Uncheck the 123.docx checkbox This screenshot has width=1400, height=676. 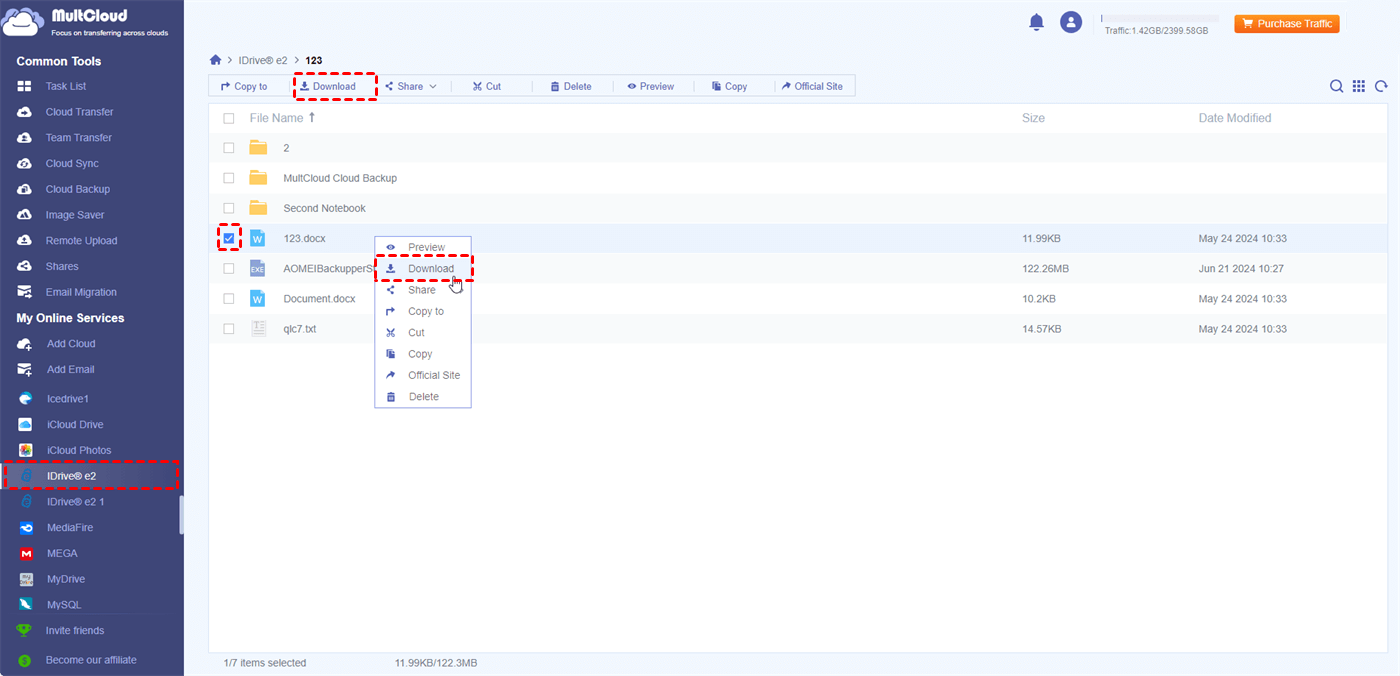coord(229,239)
